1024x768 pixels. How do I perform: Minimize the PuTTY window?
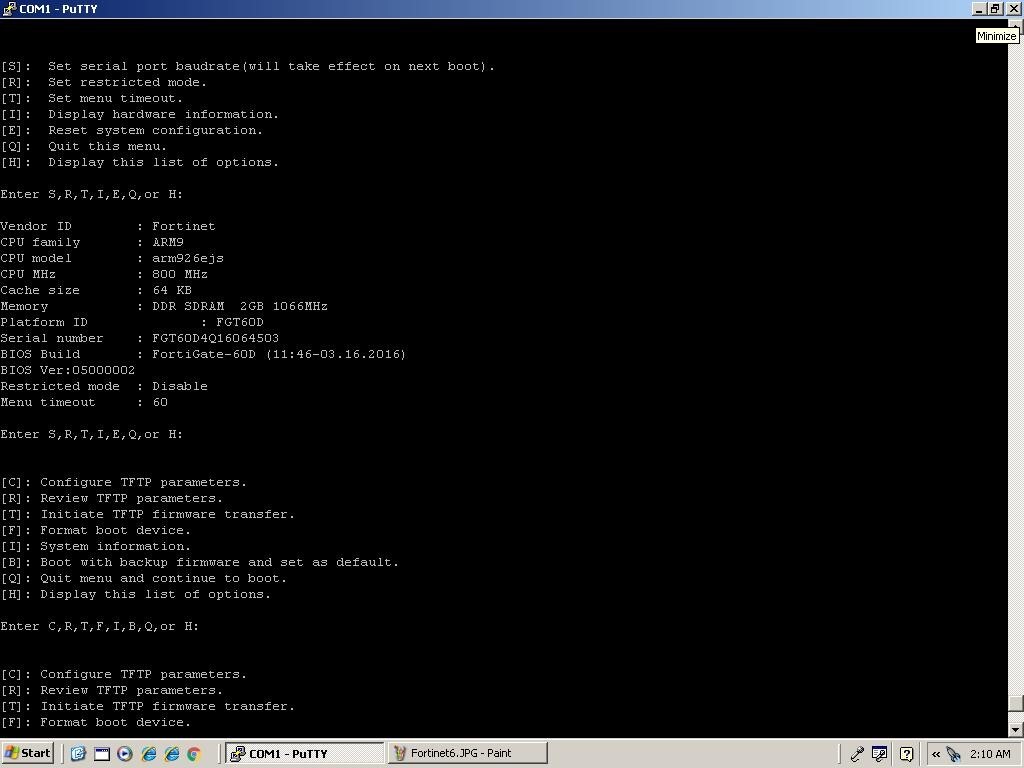[979, 8]
